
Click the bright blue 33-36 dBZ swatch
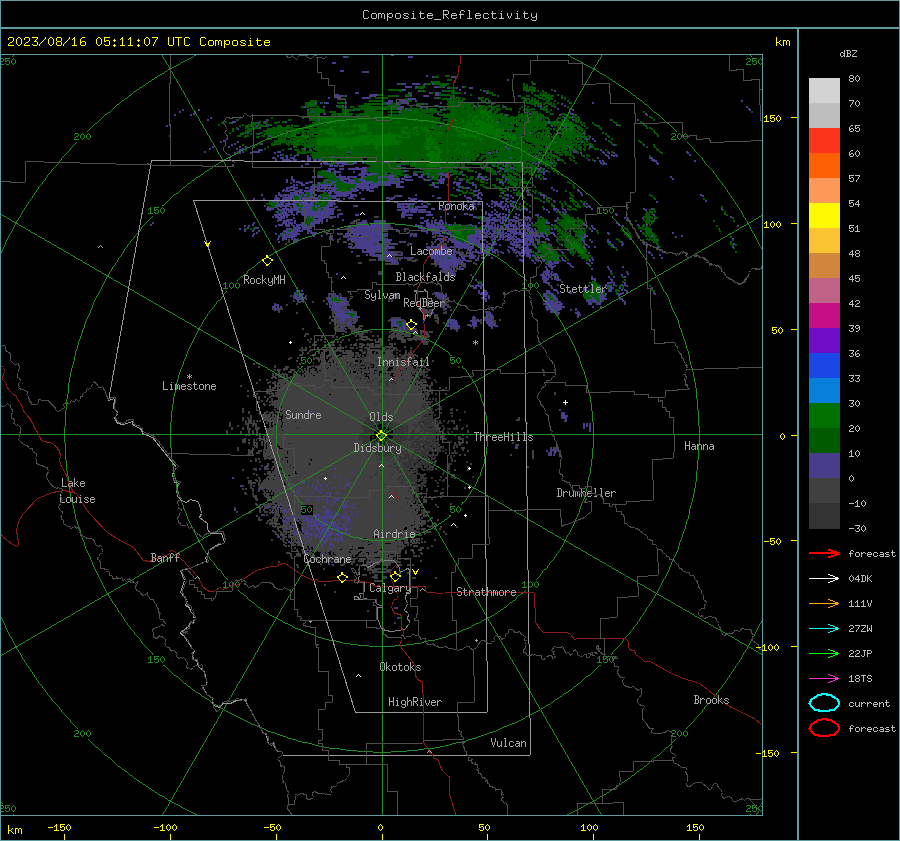(824, 366)
